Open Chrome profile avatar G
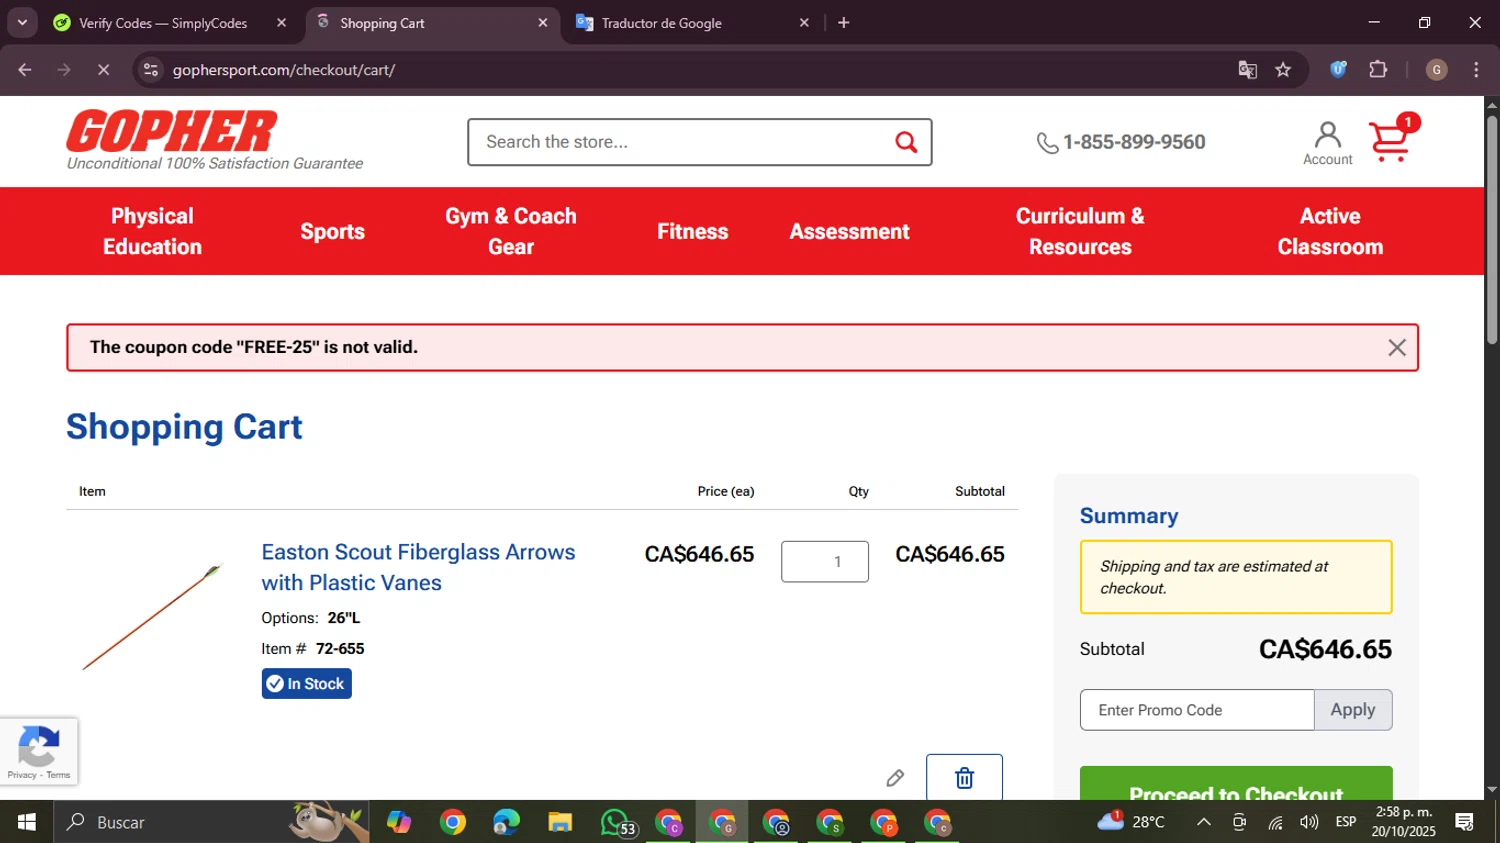The image size is (1500, 843). pos(1436,70)
